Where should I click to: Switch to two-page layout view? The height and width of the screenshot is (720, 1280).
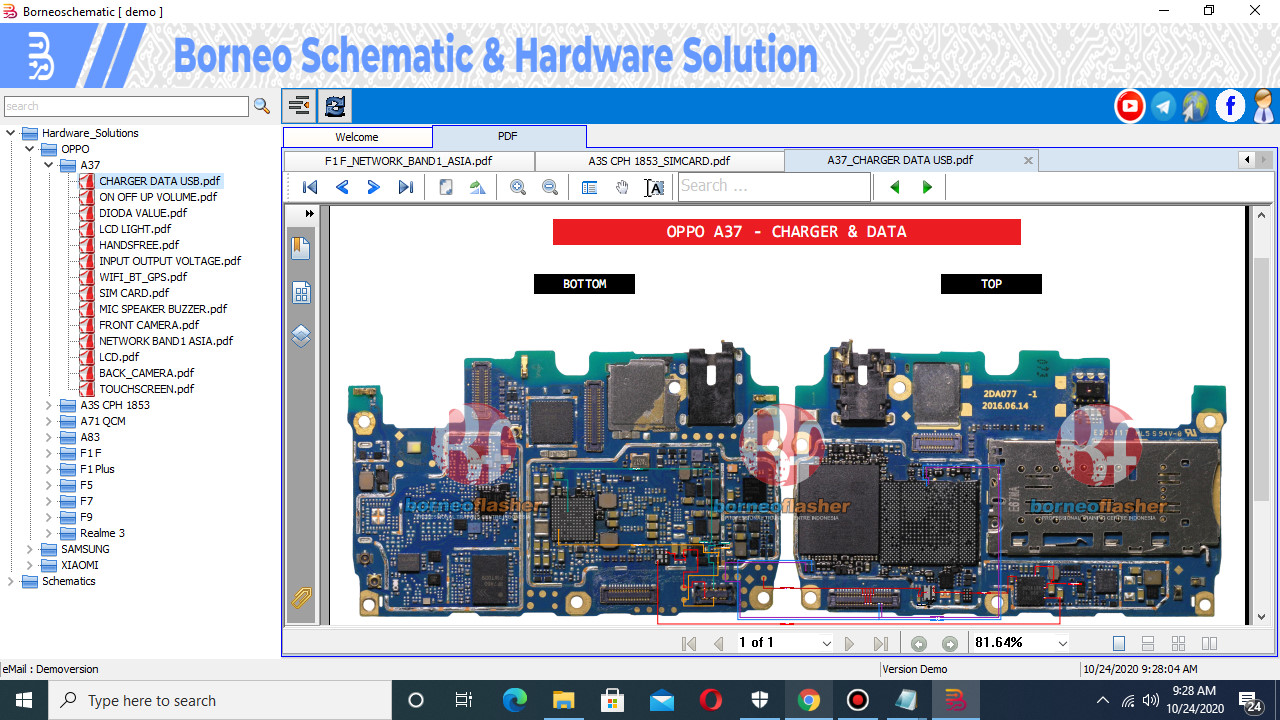(1209, 643)
